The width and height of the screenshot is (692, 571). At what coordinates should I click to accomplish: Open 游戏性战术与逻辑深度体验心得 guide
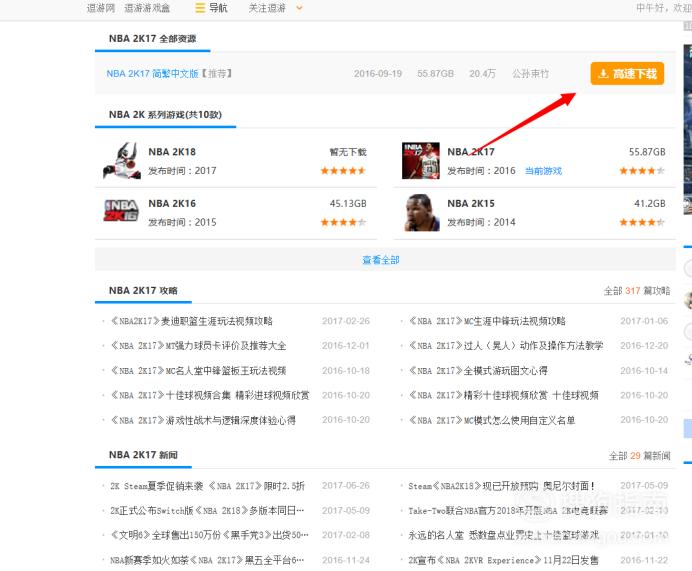pyautogui.click(x=203, y=420)
